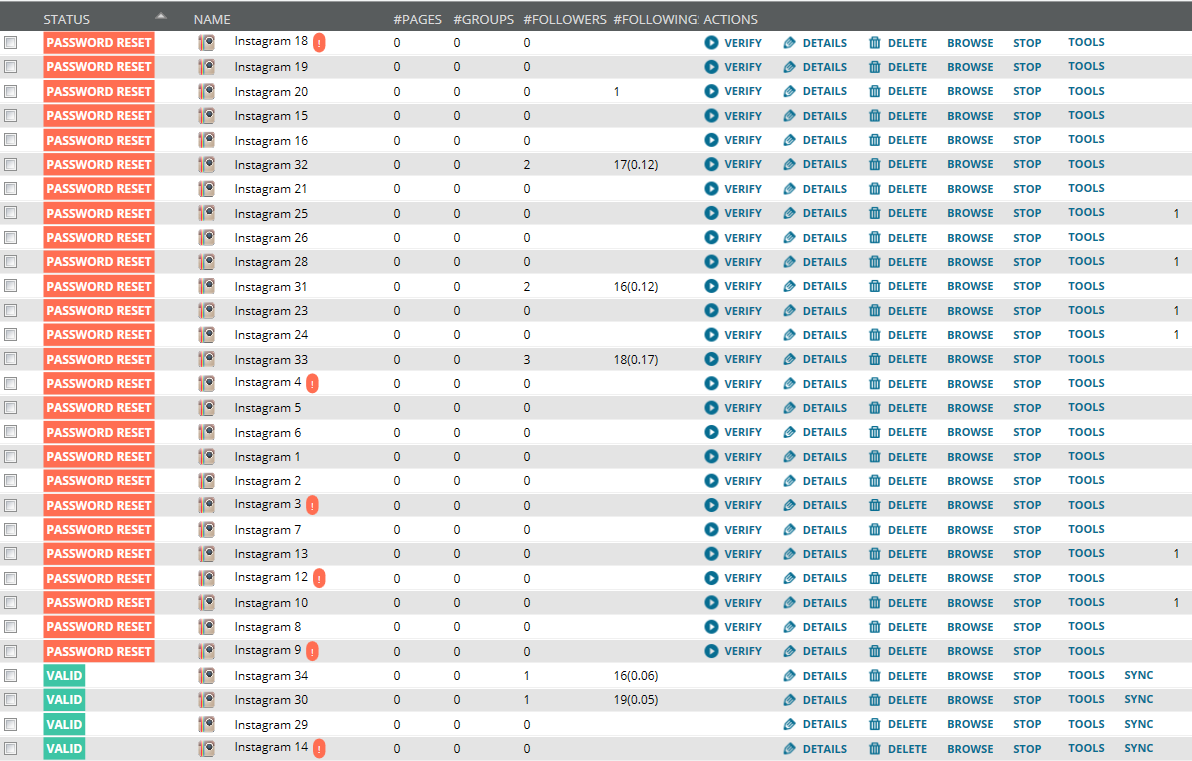The width and height of the screenshot is (1192, 761).
Task: Click the warning badge next to Instagram 3
Action: [x=312, y=505]
